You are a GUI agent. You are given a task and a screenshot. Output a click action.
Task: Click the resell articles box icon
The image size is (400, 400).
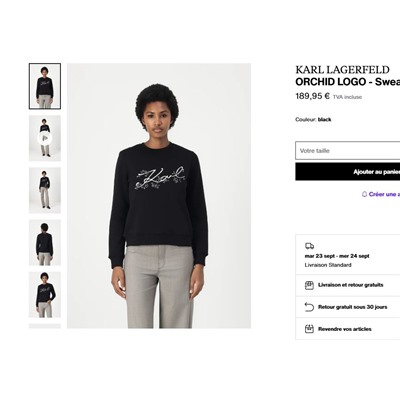coord(309,329)
